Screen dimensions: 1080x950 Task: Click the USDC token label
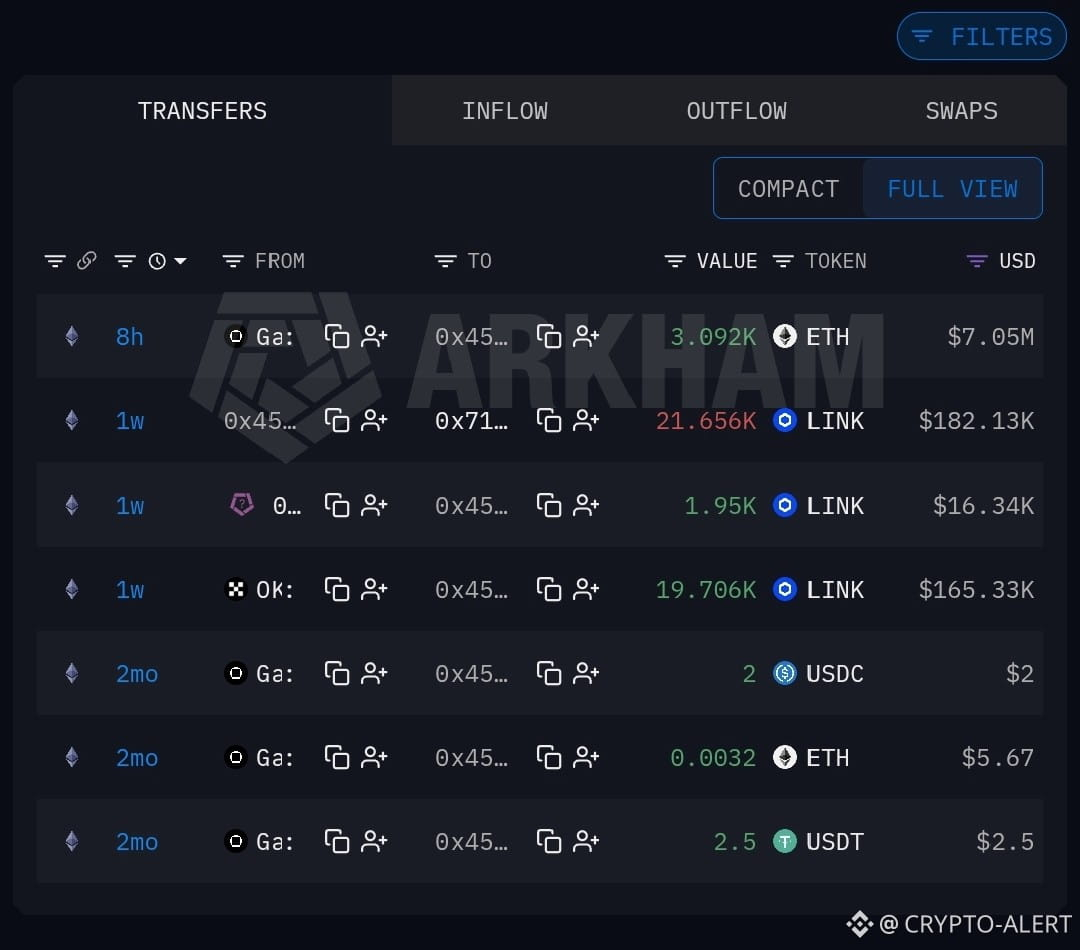coord(834,674)
